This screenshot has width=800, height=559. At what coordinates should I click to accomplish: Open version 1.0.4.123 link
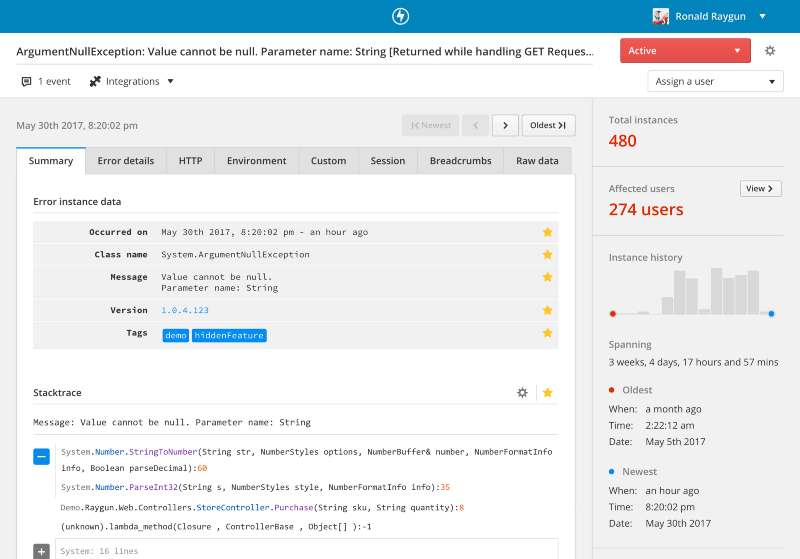pos(185,310)
